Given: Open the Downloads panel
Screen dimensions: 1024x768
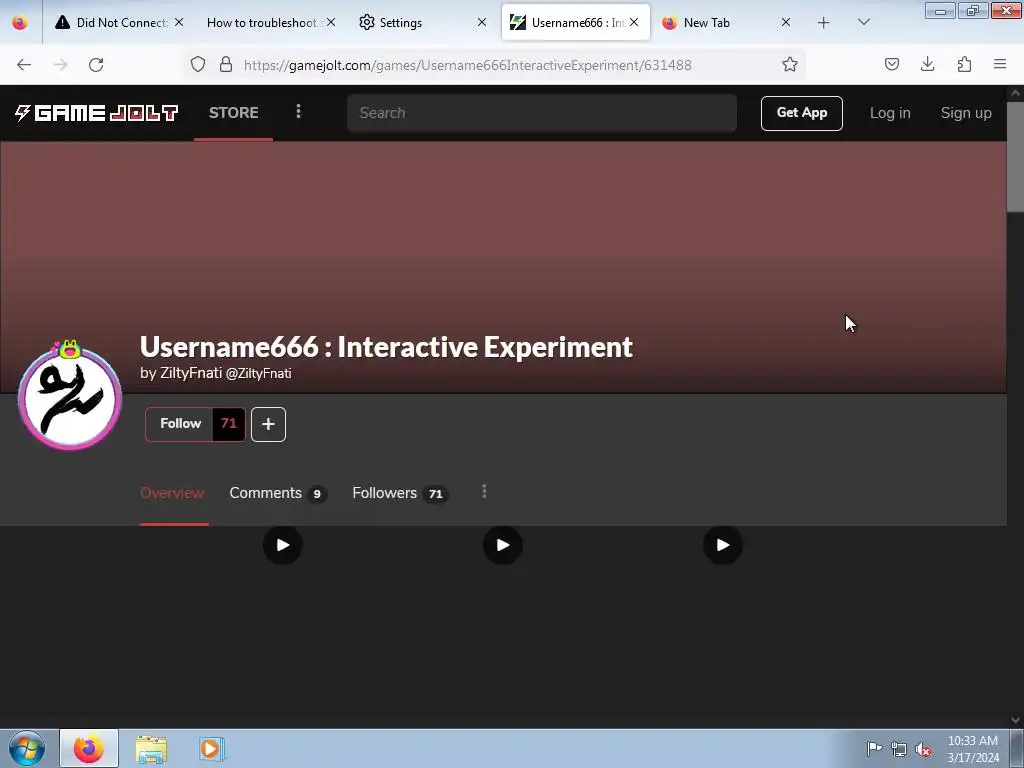Looking at the screenshot, I should pos(927,64).
